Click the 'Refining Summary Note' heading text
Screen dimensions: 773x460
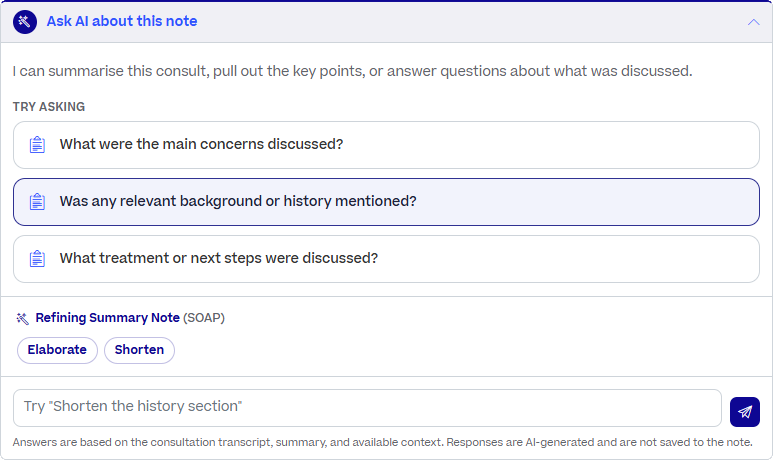tap(107, 318)
